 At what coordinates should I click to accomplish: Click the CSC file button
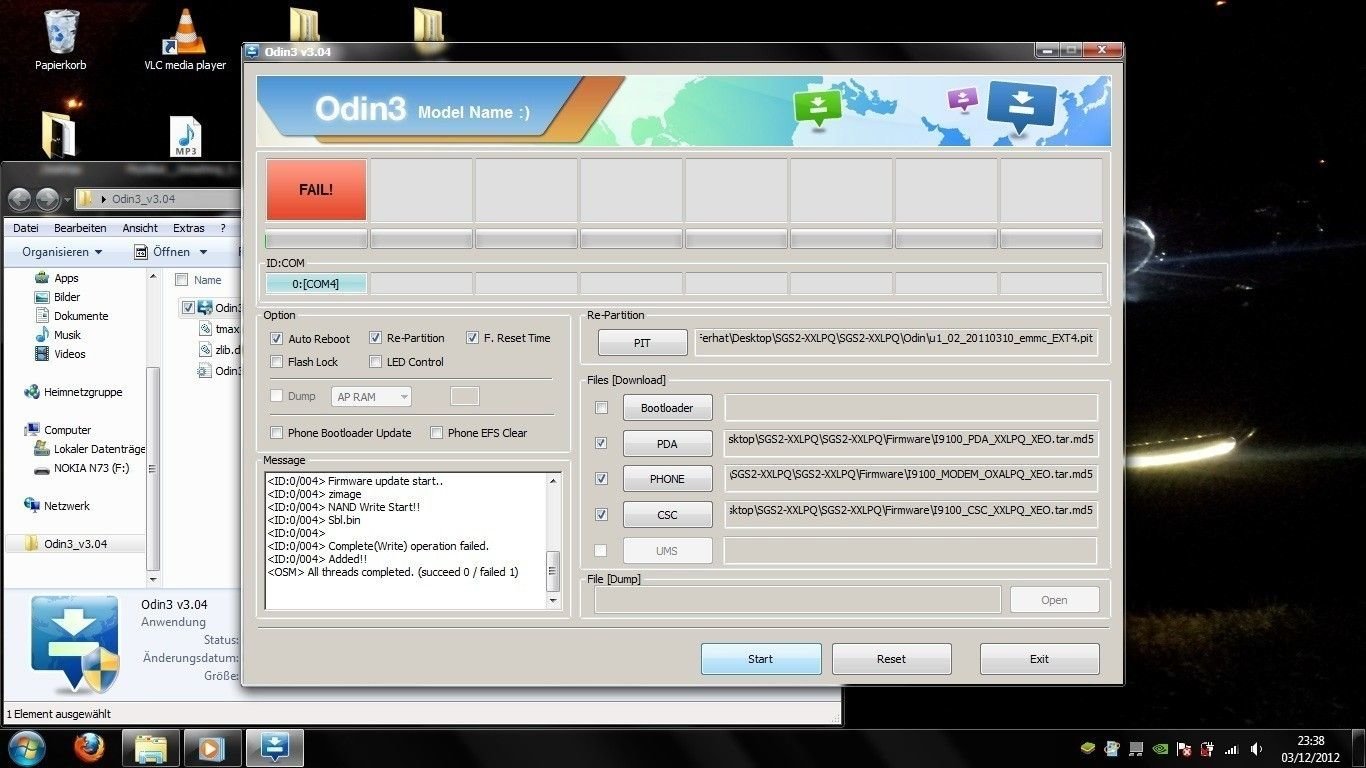pyautogui.click(x=667, y=515)
